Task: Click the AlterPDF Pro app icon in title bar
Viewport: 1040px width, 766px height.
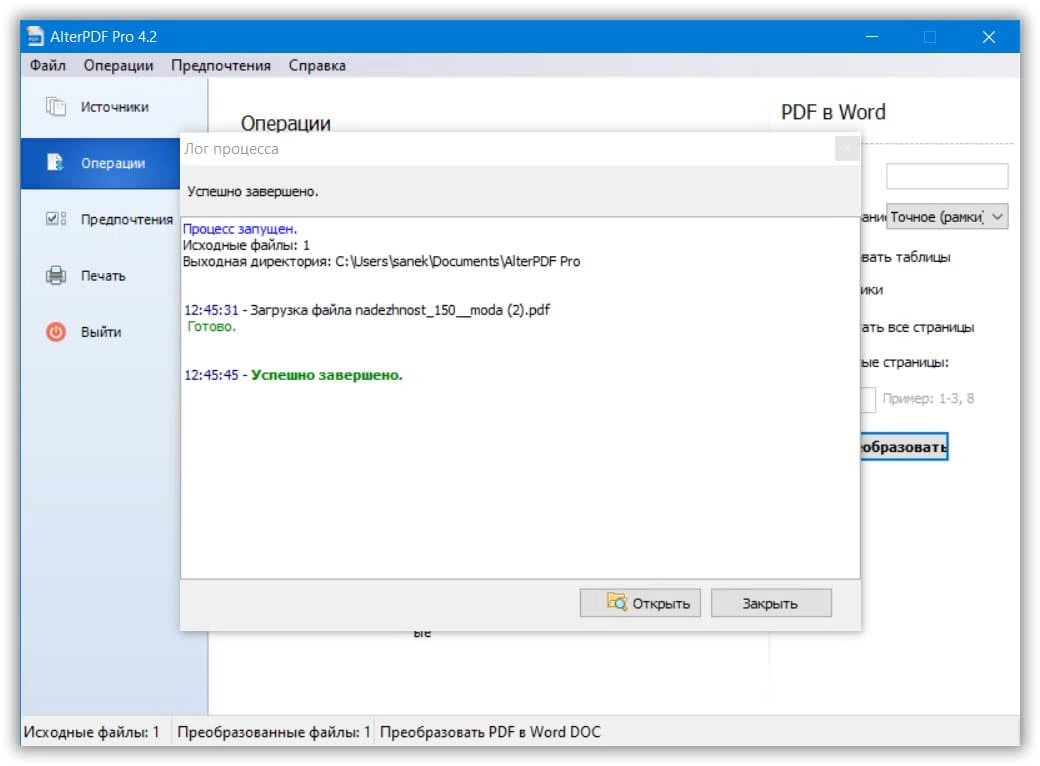Action: pyautogui.click(x=35, y=36)
